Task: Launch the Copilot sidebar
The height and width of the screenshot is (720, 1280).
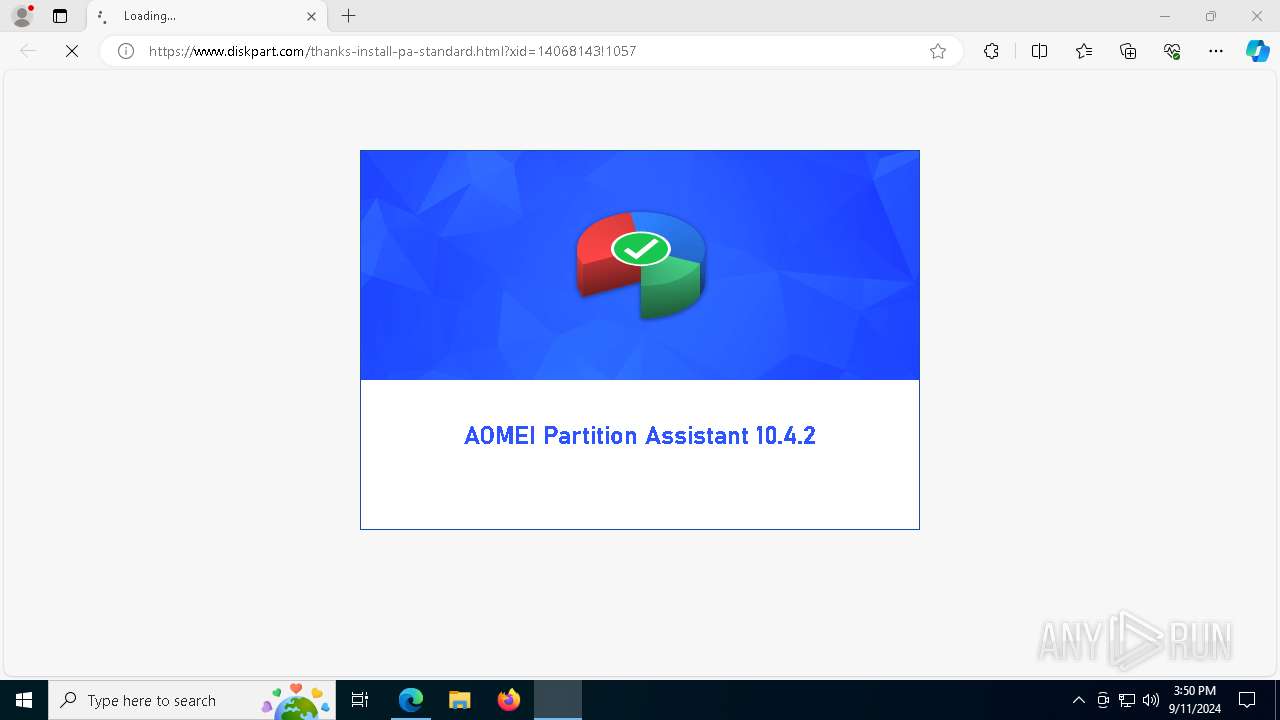Action: 1258,51
